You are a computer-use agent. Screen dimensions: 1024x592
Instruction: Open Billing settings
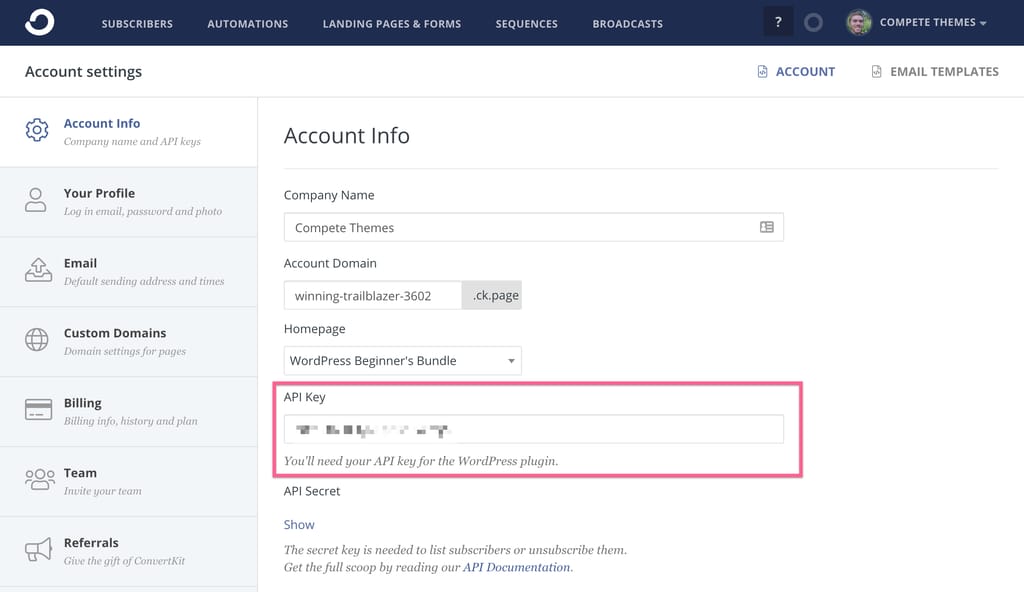129,412
